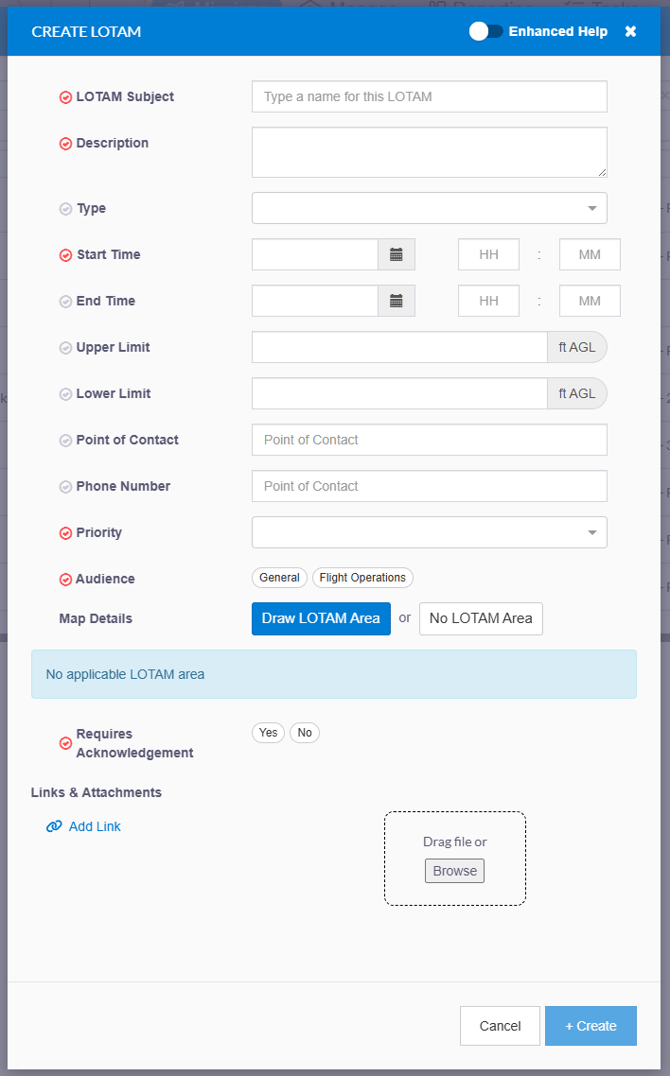Select Yes for Requires Acknowledgement
Image resolution: width=670 pixels, height=1076 pixels.
(x=268, y=733)
